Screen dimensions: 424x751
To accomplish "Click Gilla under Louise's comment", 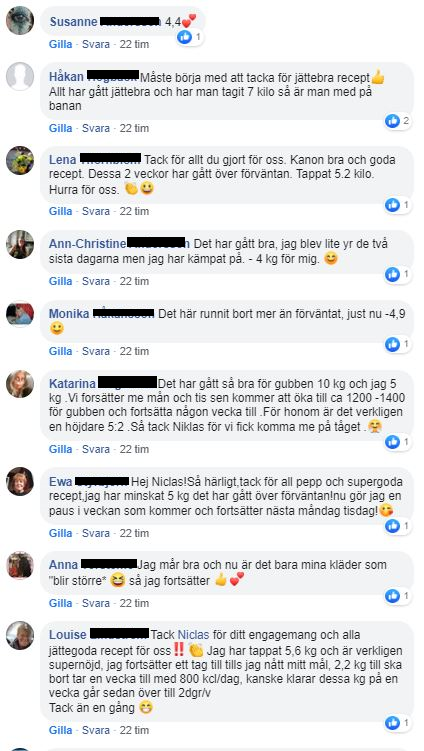I will (60, 730).
